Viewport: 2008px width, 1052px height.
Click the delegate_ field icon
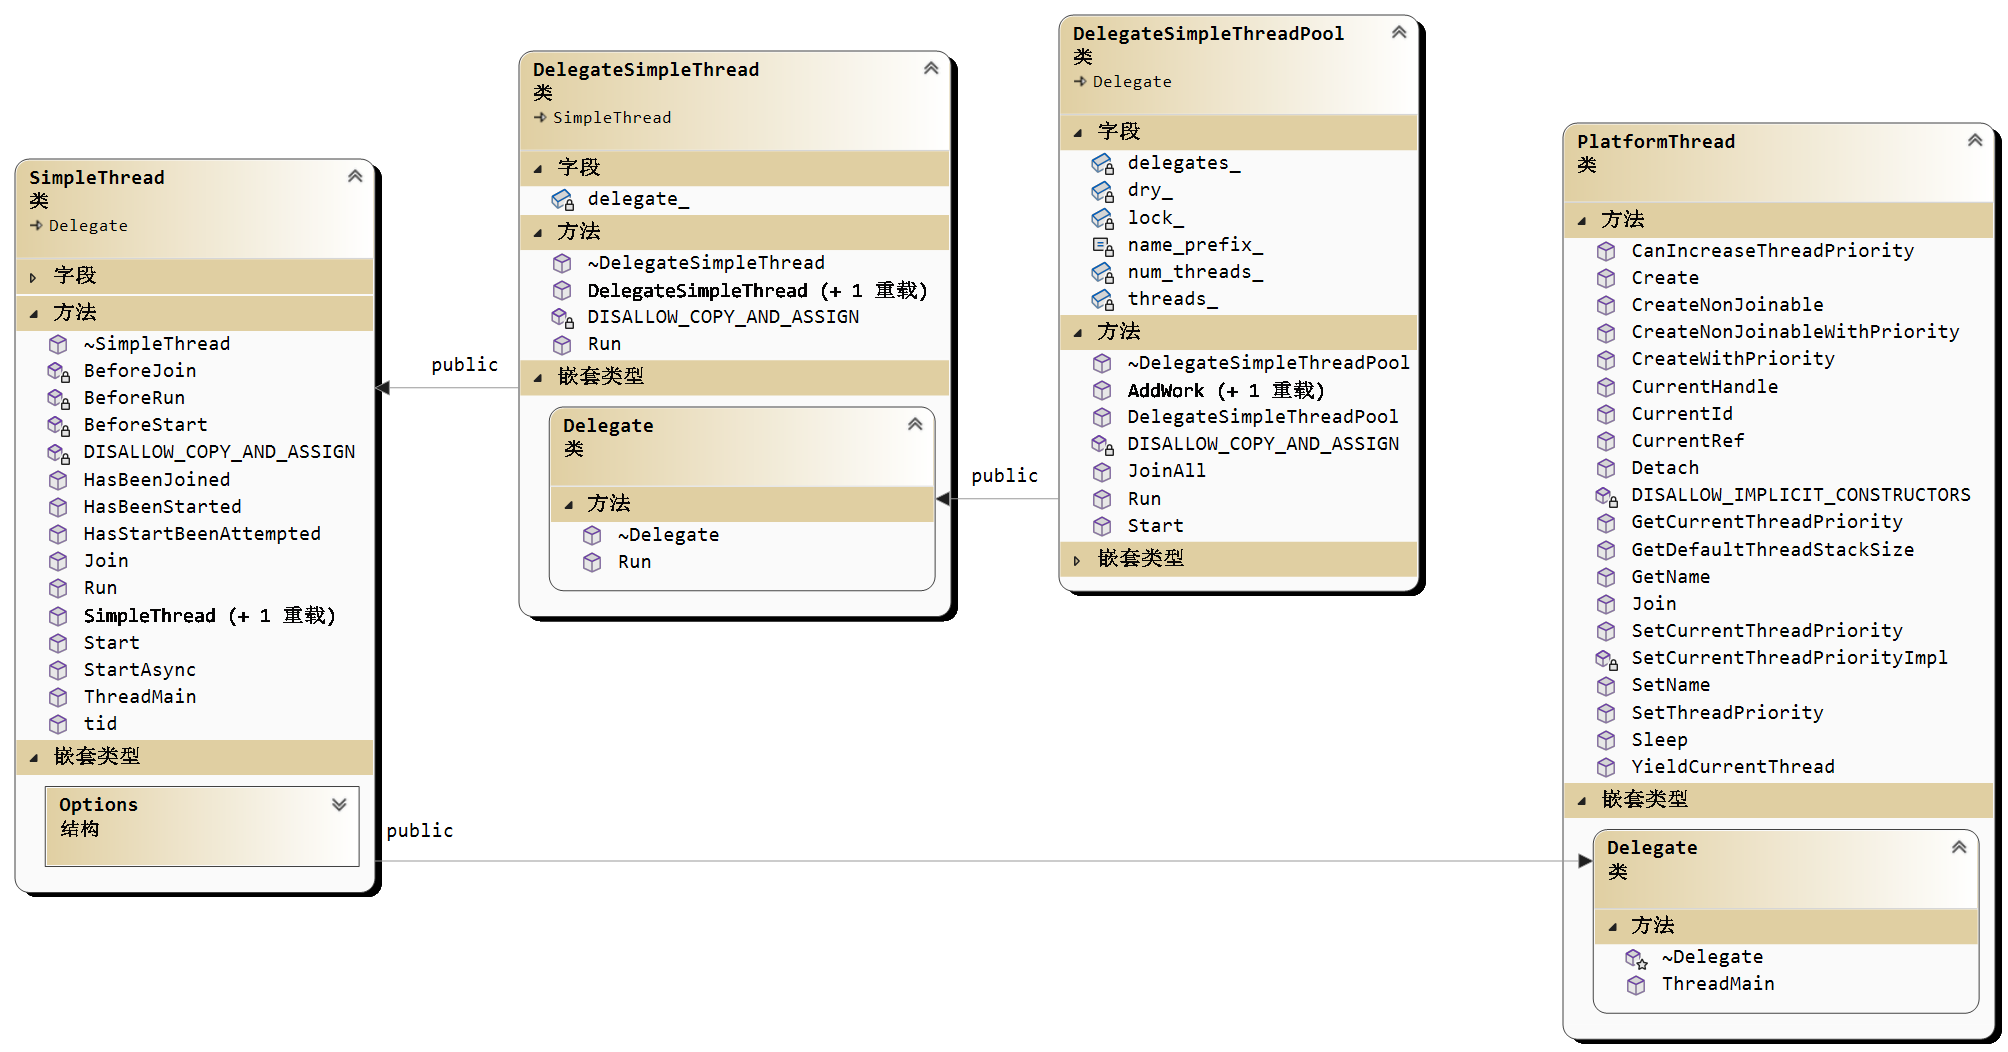tap(563, 200)
